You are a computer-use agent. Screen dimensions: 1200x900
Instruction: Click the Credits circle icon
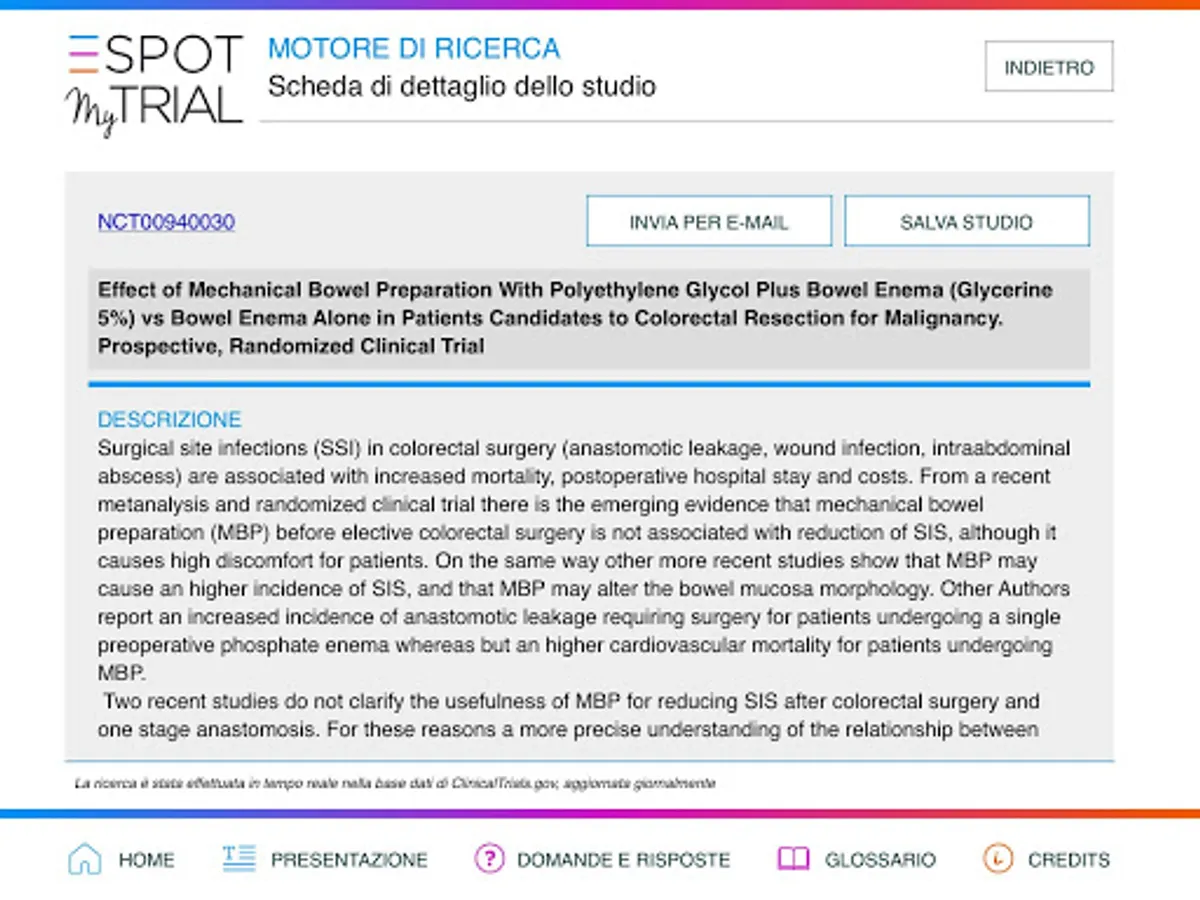coord(998,859)
